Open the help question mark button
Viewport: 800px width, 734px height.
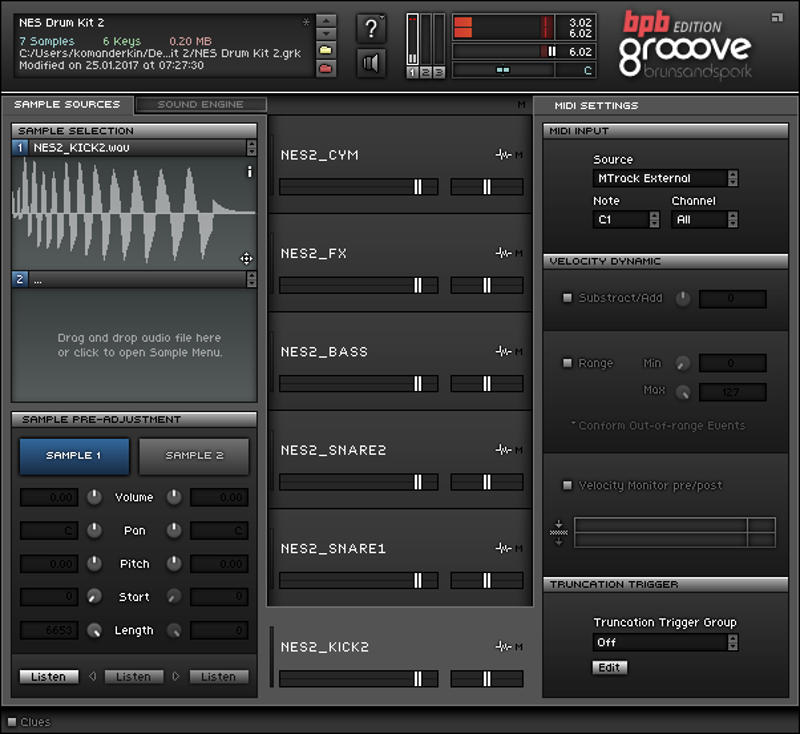coord(371,28)
